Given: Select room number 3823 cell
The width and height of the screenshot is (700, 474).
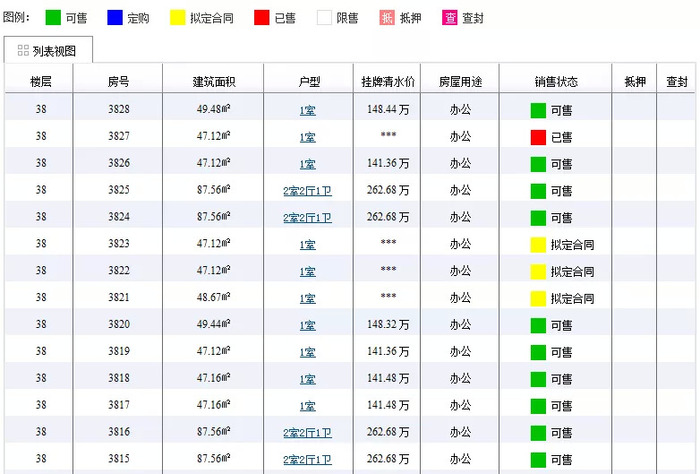Looking at the screenshot, I should tap(119, 243).
